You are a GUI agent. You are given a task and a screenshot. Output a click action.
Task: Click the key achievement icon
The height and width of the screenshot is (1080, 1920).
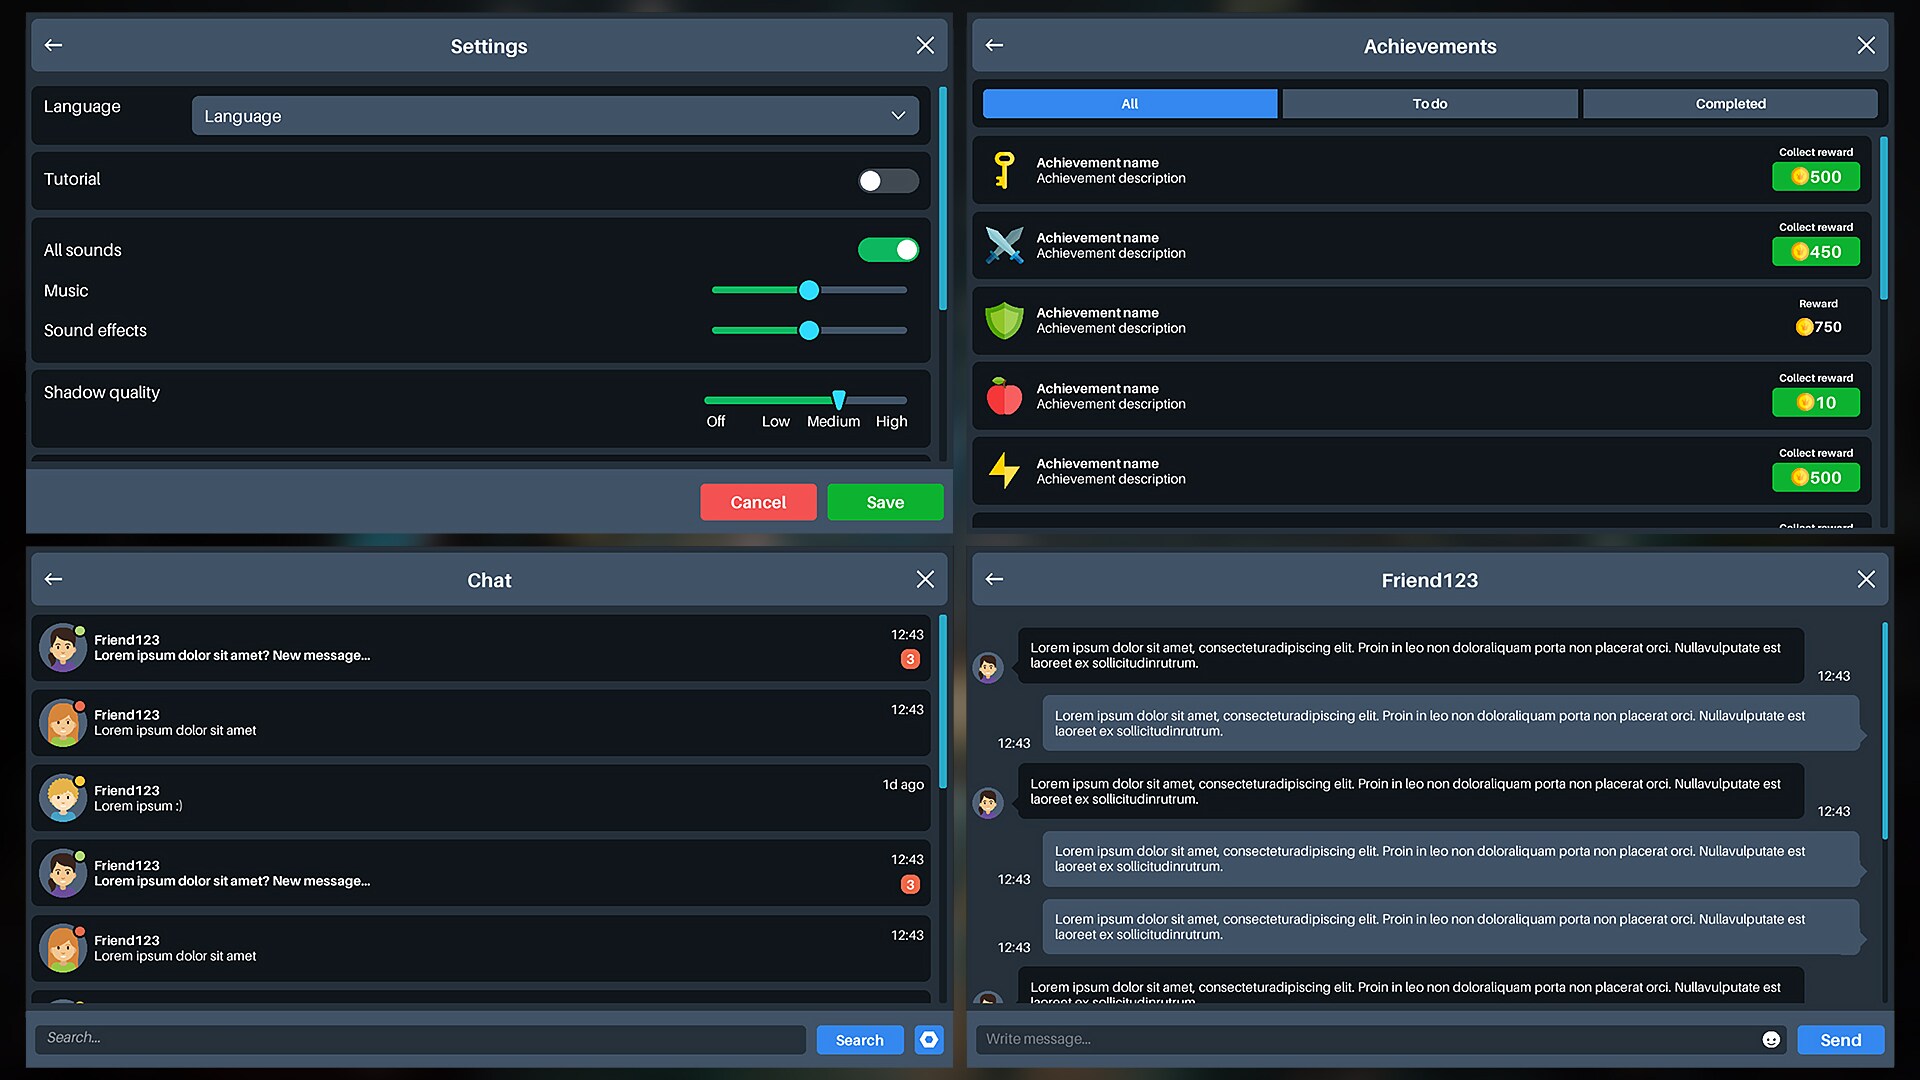coord(1003,170)
